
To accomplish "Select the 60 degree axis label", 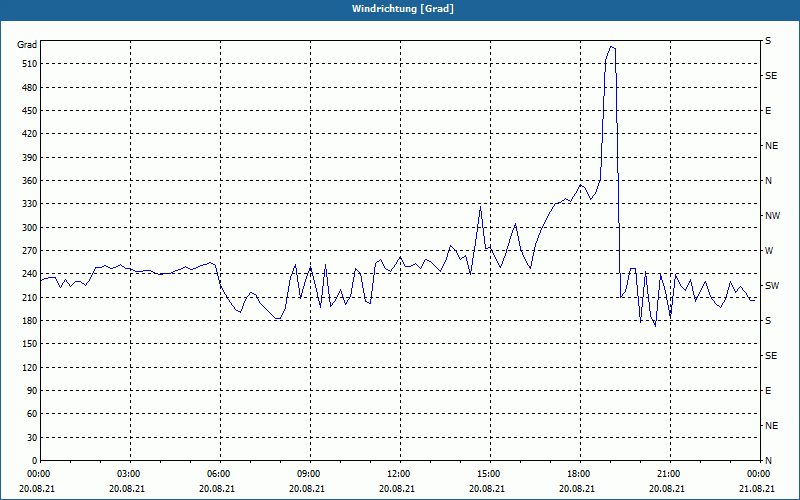I will [32, 414].
